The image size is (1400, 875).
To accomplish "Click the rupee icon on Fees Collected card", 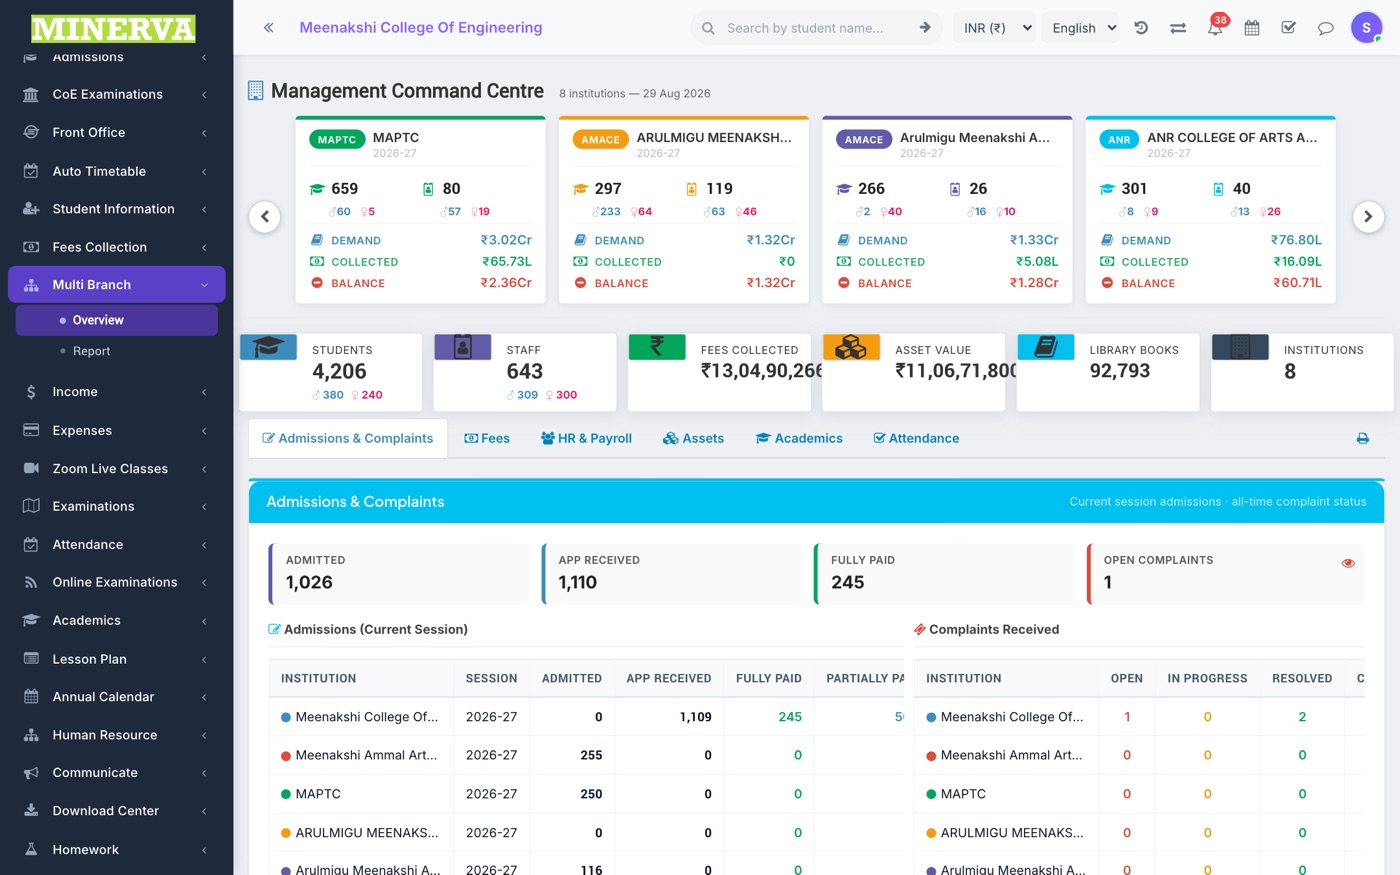I will pos(657,347).
